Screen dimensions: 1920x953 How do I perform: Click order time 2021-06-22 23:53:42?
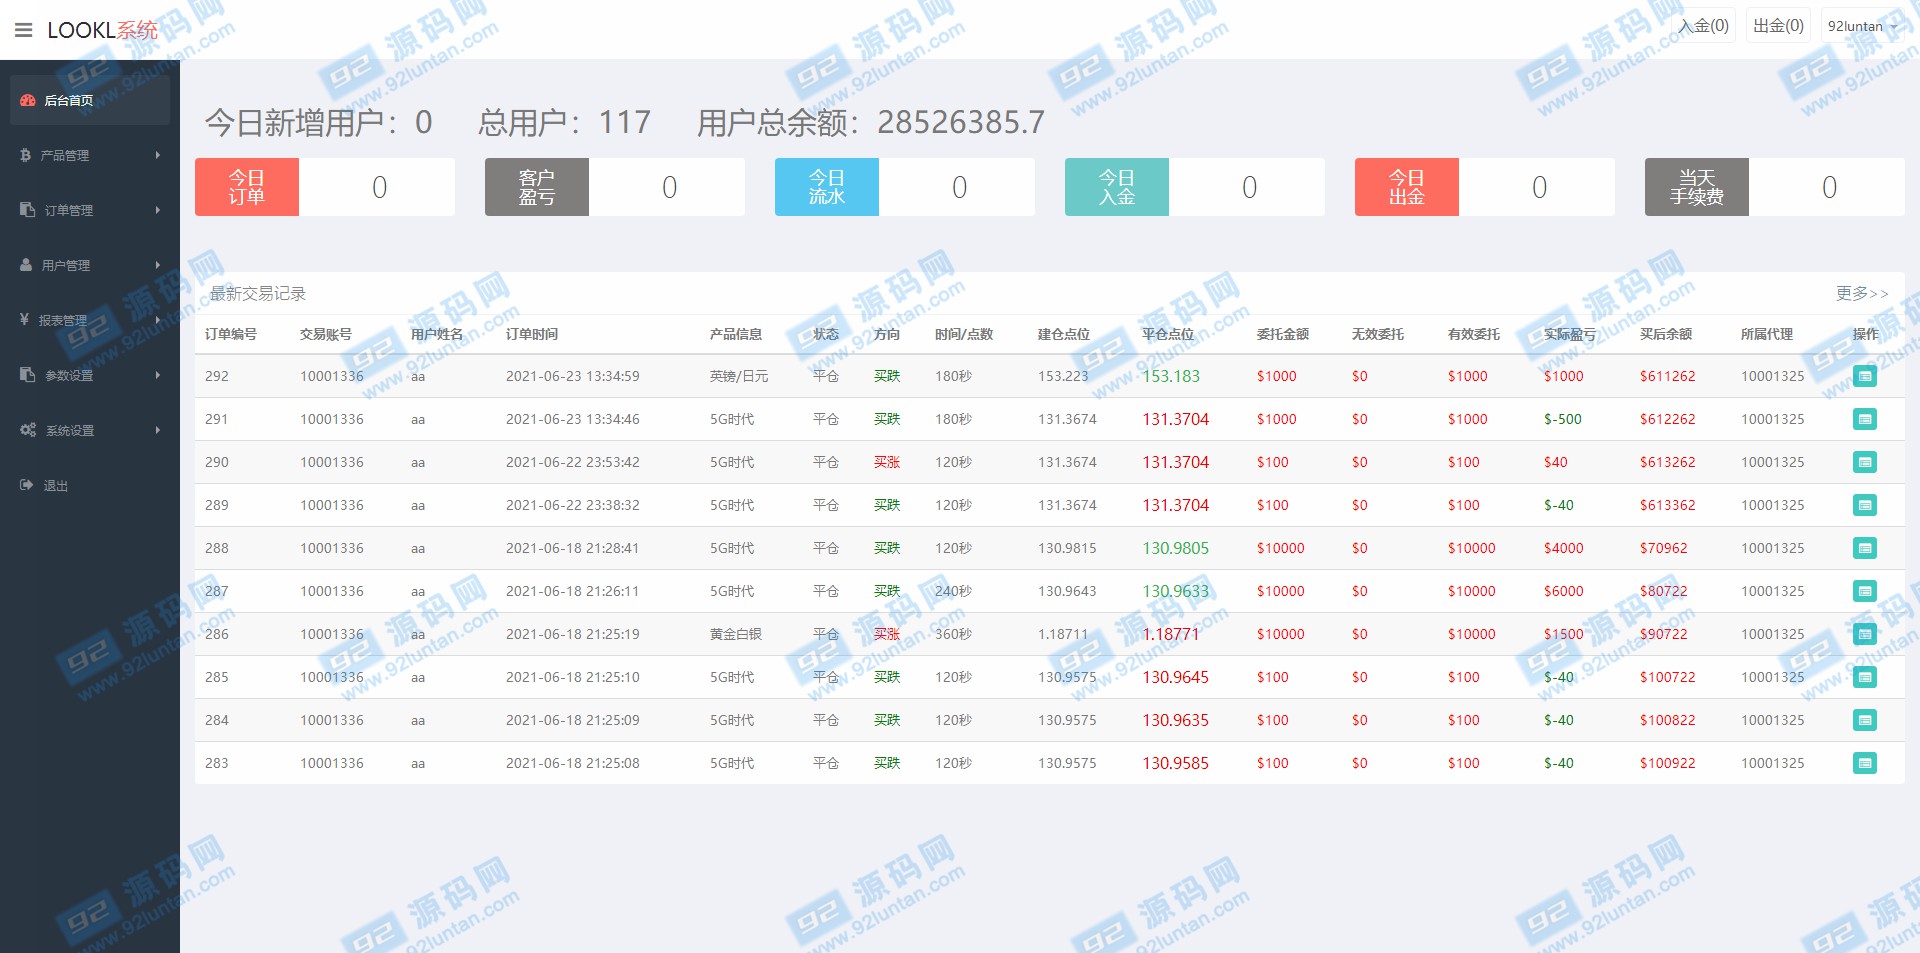(573, 462)
